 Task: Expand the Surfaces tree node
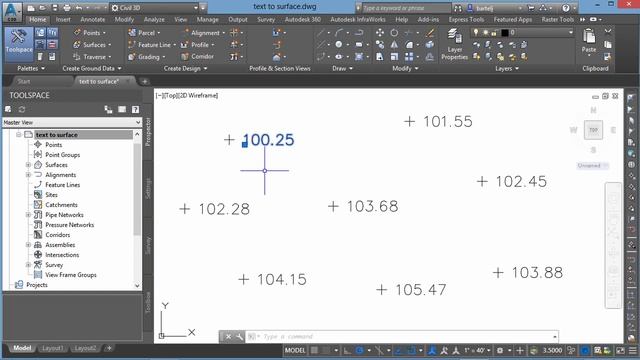(28, 165)
